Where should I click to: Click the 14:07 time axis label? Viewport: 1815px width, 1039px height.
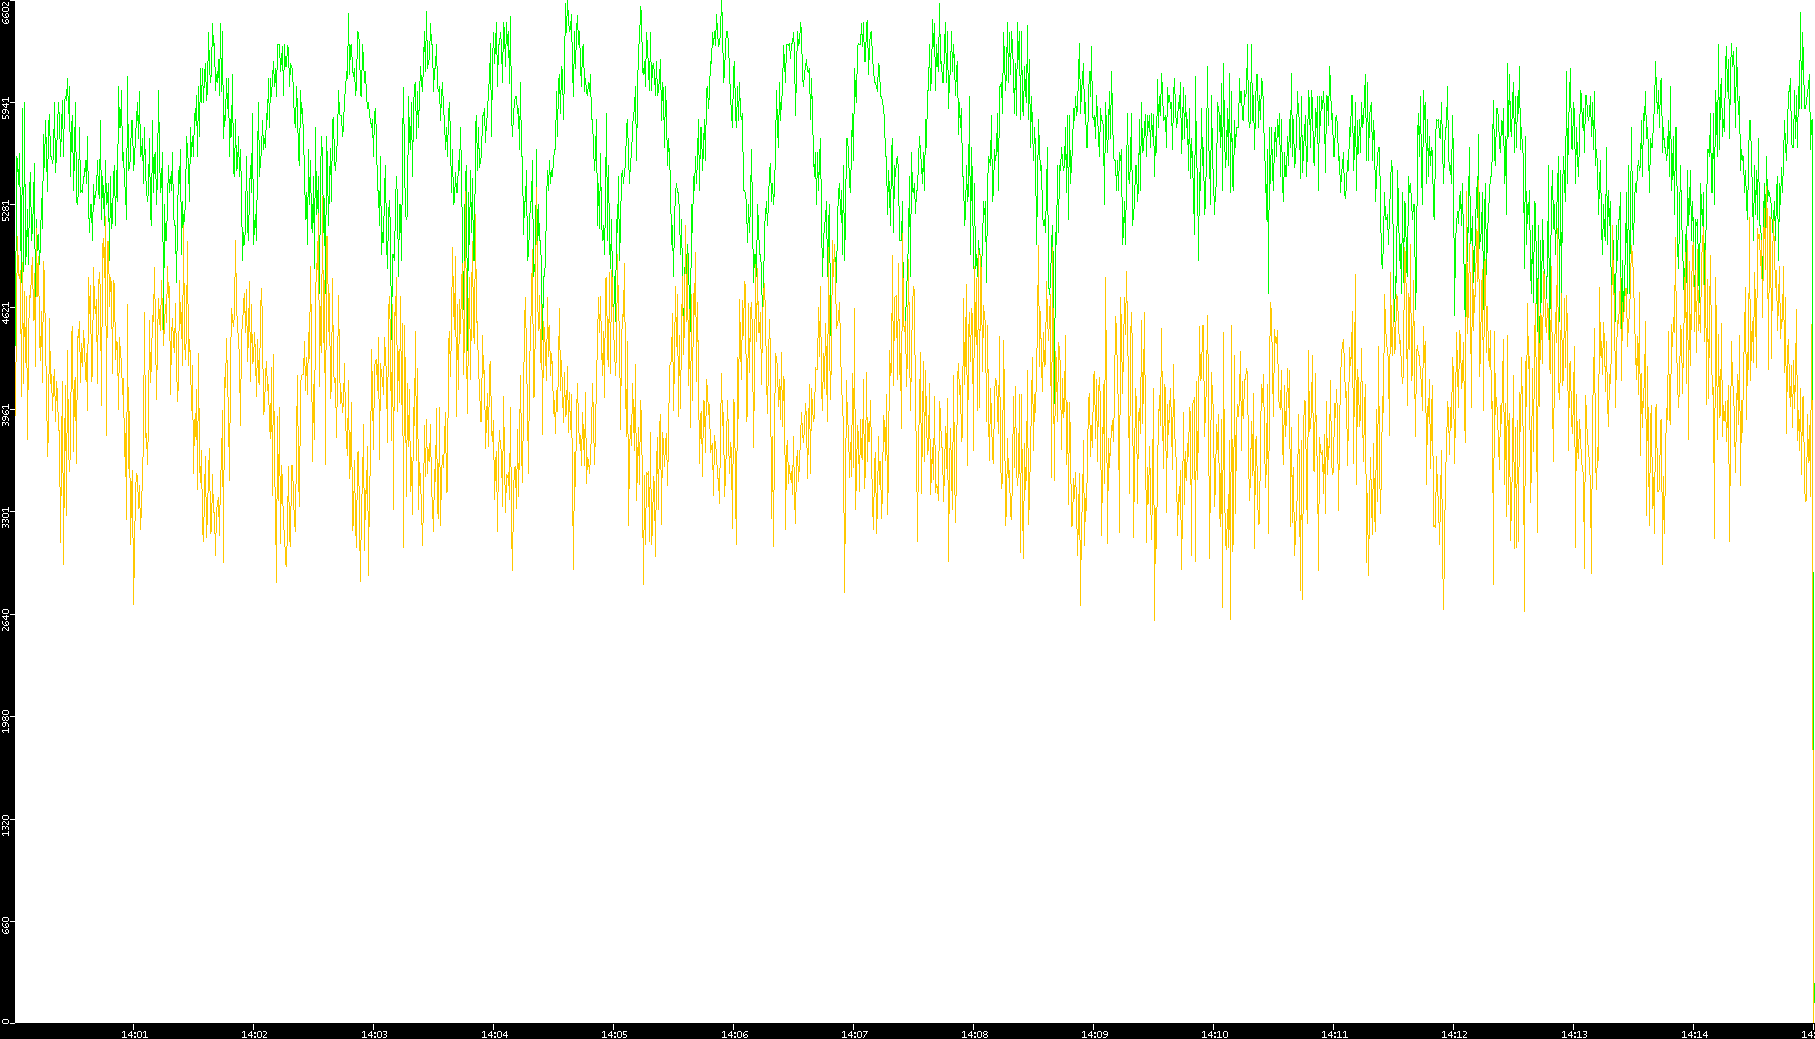pyautogui.click(x=854, y=1034)
